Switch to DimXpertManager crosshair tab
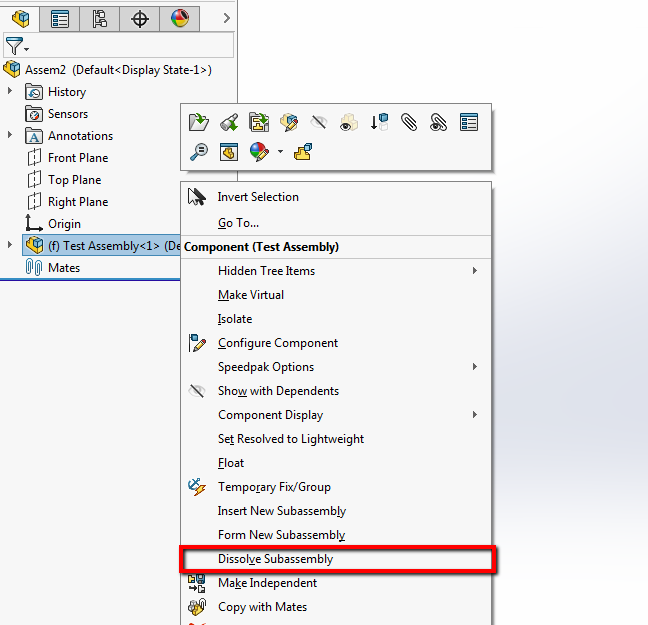The image size is (648, 625). [x=140, y=19]
